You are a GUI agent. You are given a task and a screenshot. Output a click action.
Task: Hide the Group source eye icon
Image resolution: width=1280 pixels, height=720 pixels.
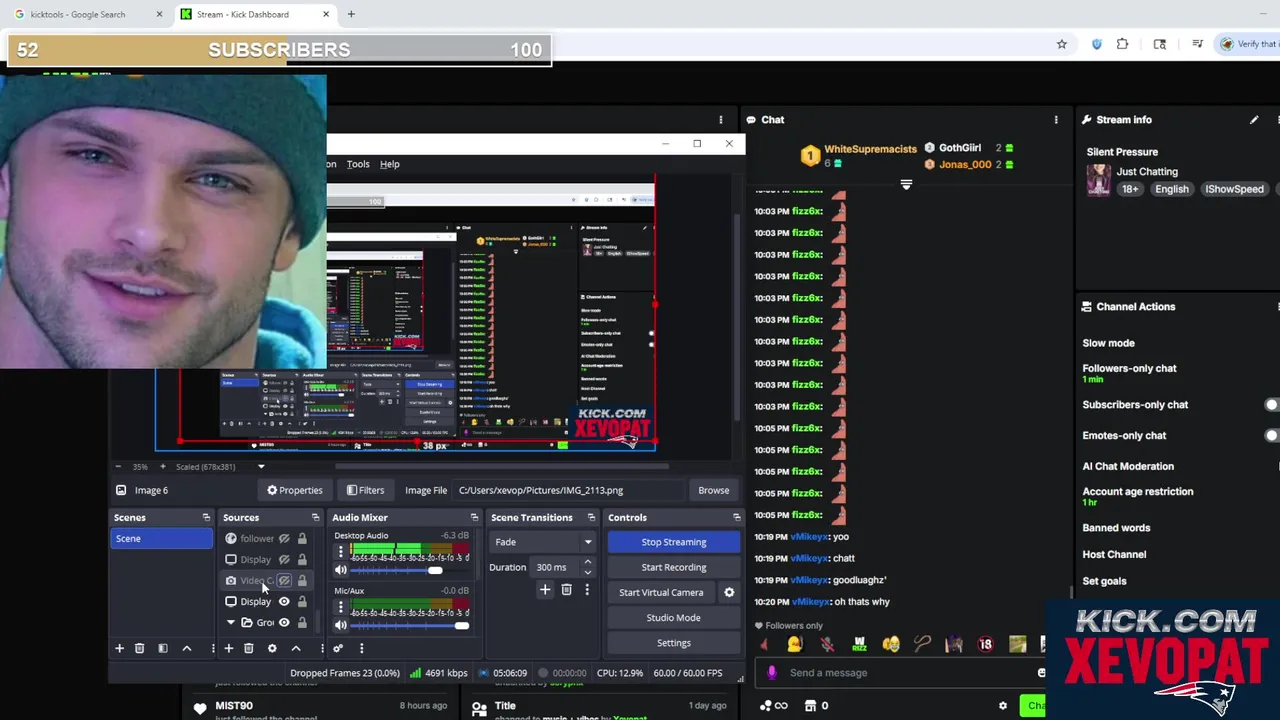[284, 623]
